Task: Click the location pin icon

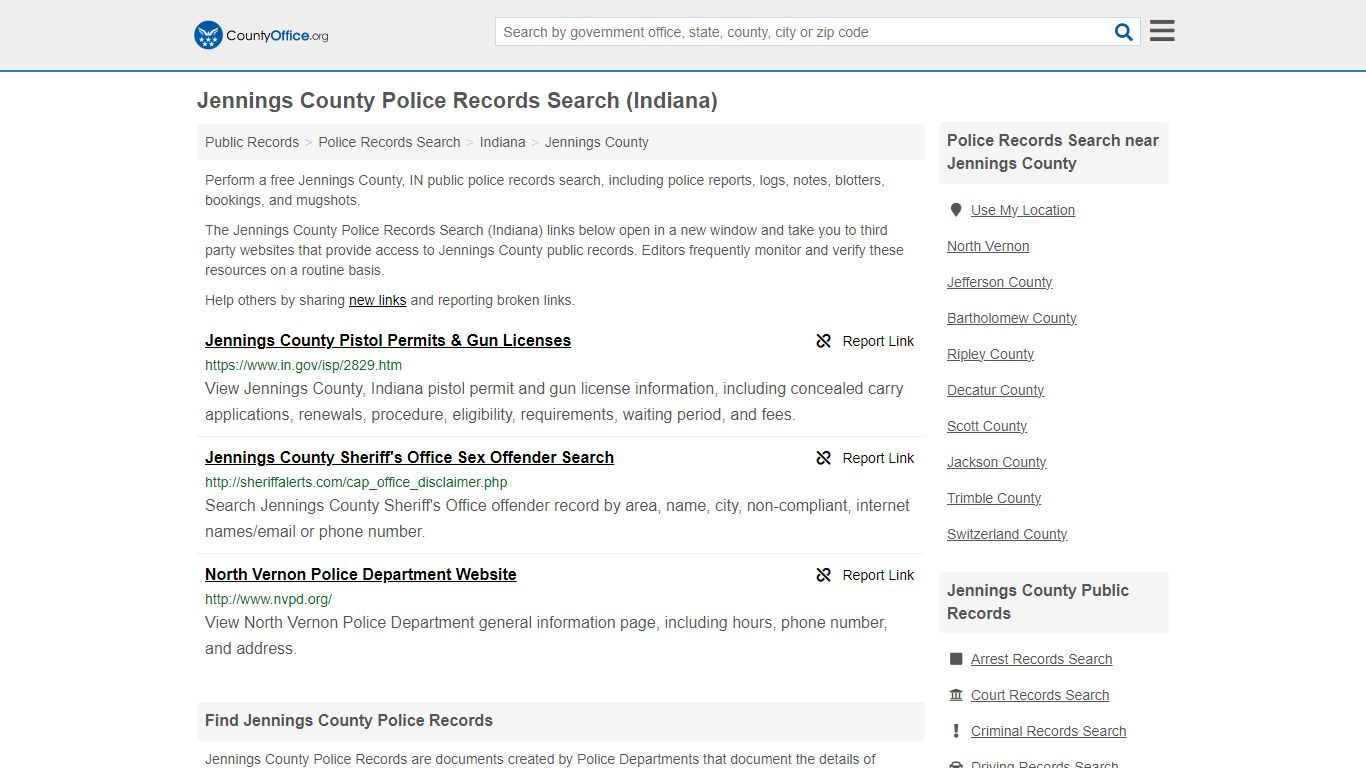Action: (x=956, y=210)
